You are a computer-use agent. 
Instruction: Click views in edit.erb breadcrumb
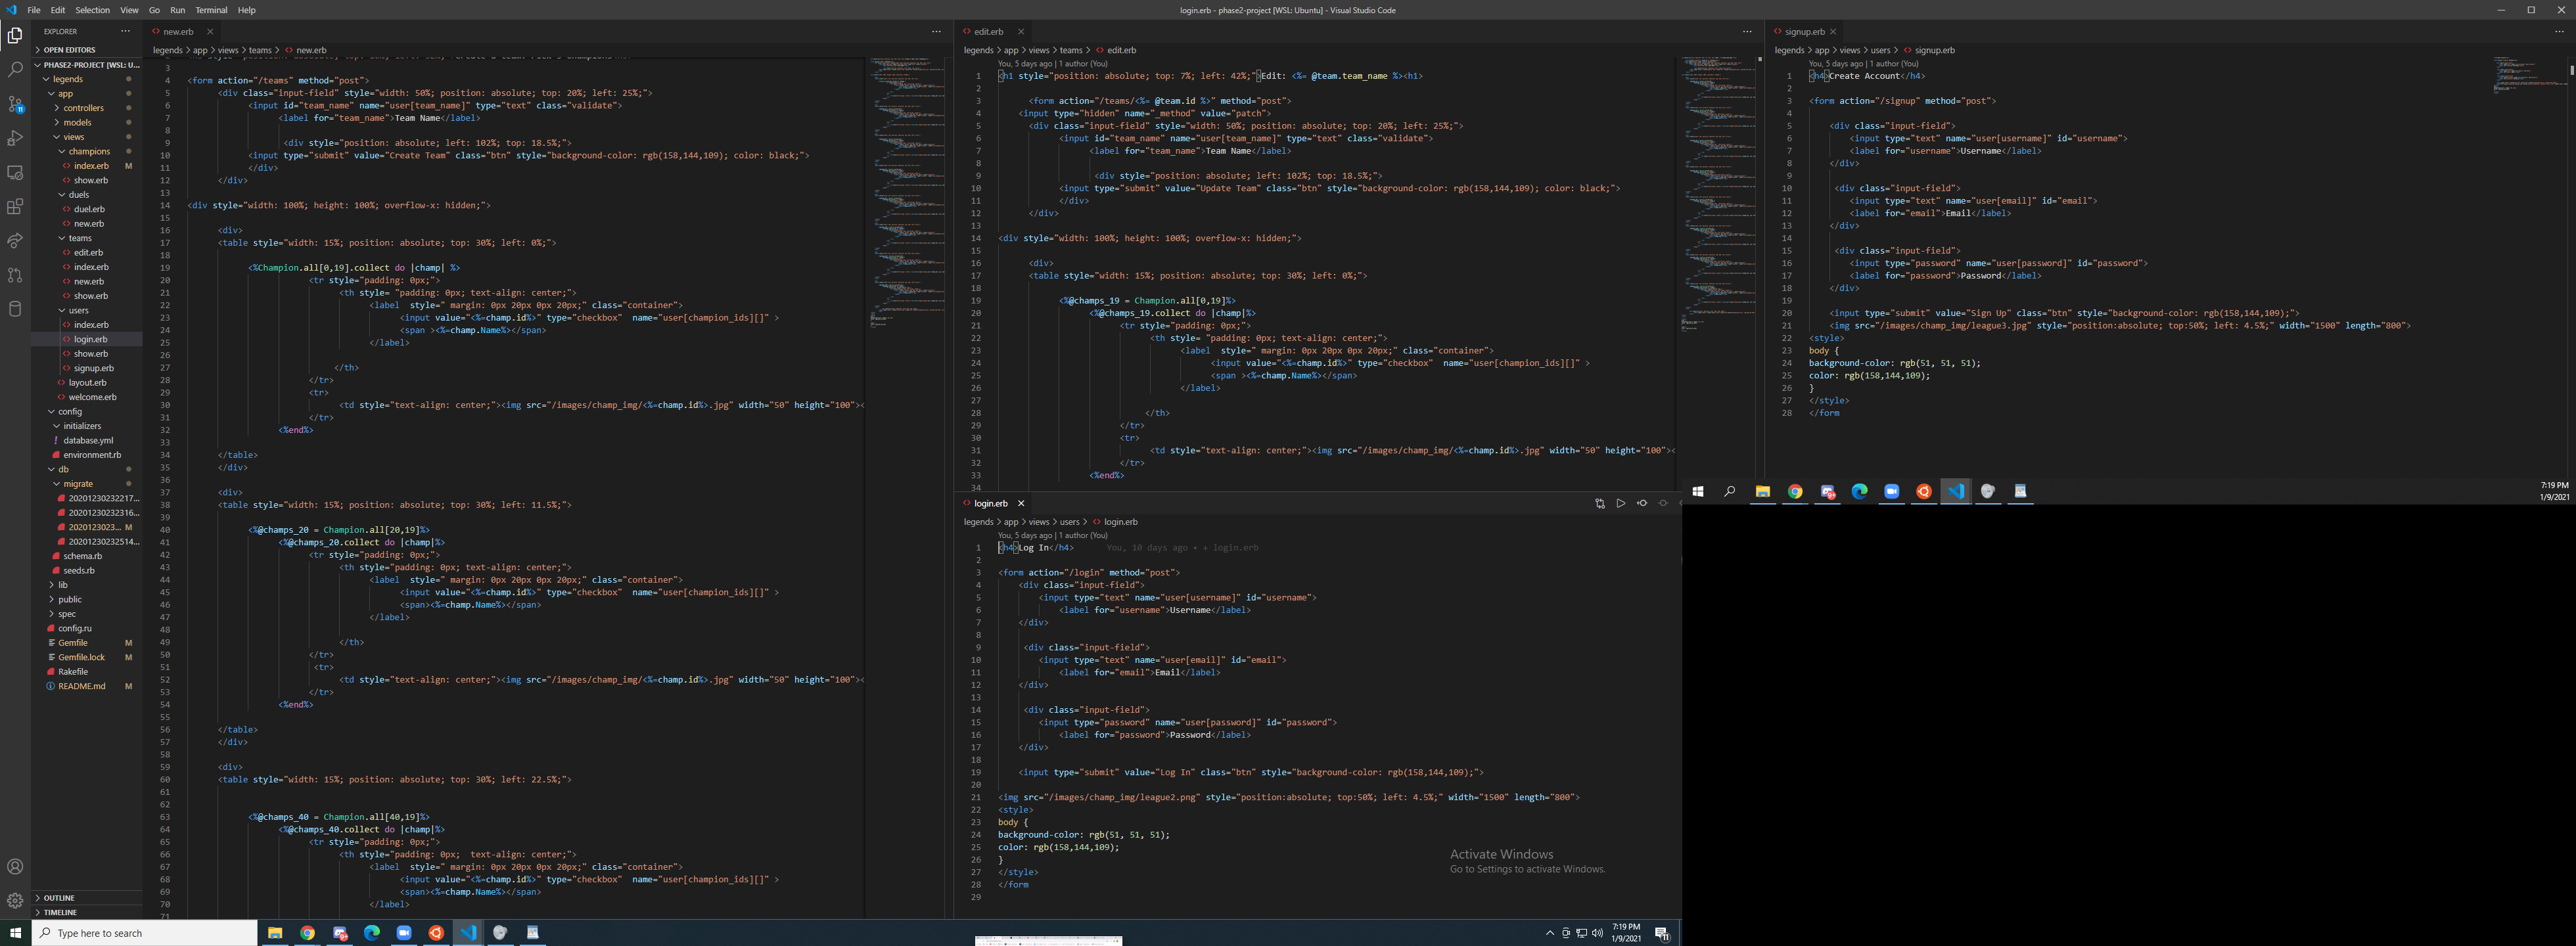(x=1039, y=50)
